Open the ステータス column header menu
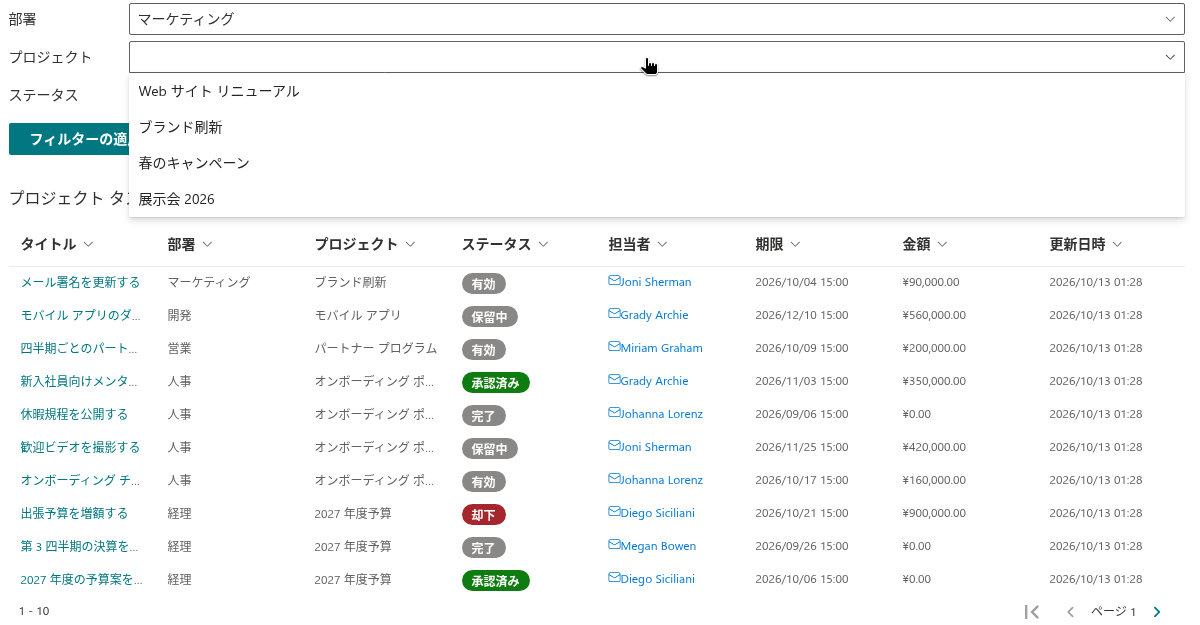 (x=543, y=244)
